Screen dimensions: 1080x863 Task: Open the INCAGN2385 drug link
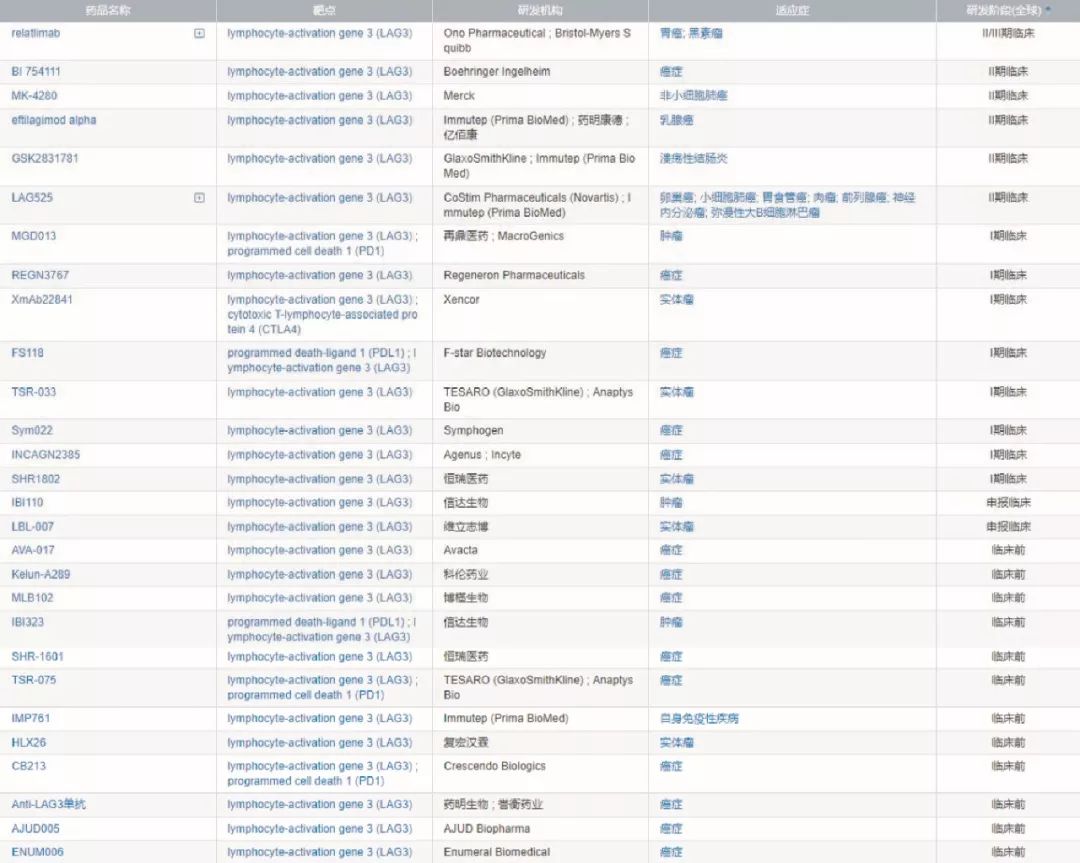click(46, 455)
